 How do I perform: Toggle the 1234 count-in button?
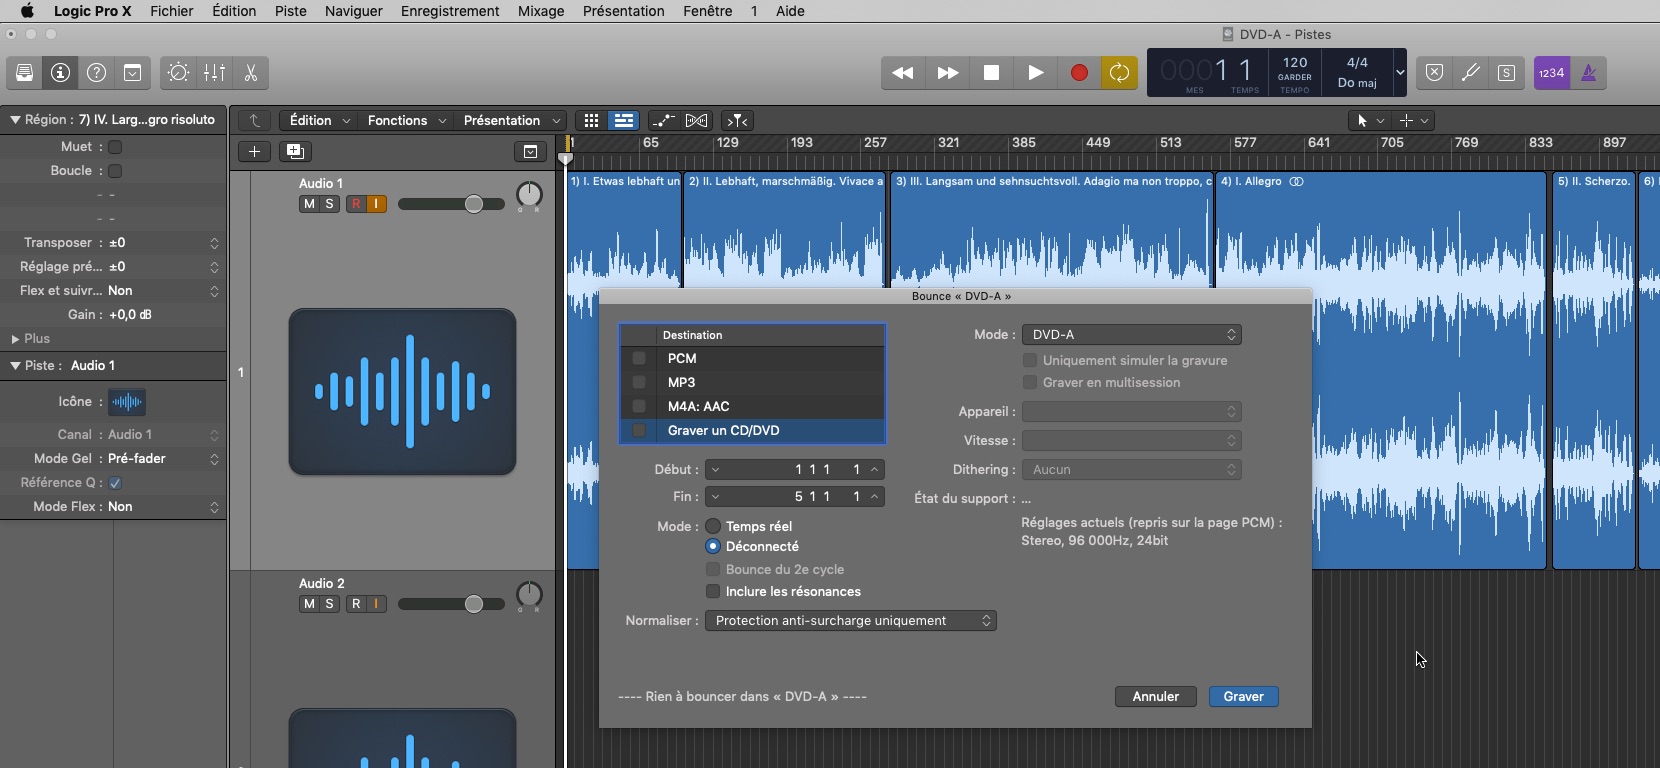pyautogui.click(x=1552, y=73)
